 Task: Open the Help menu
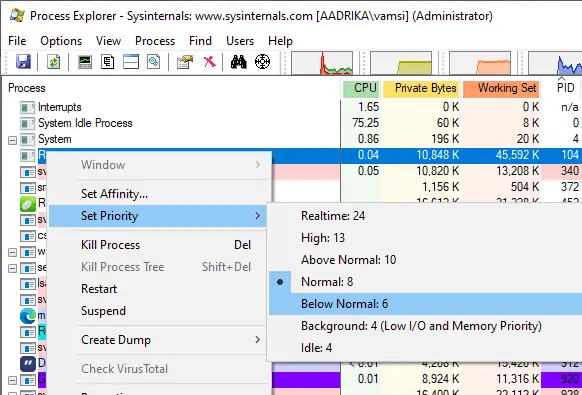click(x=280, y=41)
